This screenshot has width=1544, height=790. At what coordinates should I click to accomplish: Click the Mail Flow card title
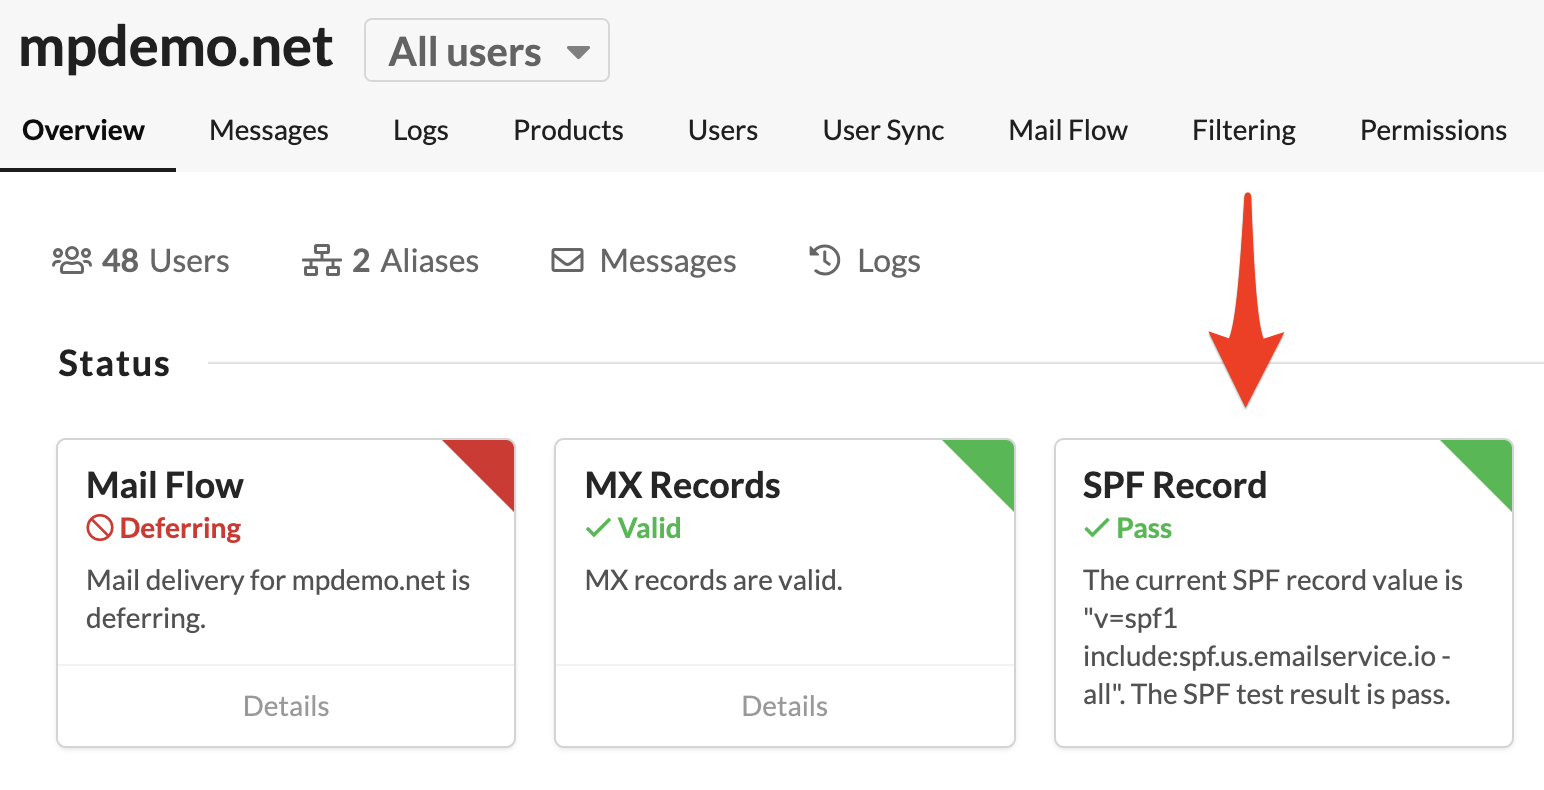point(165,485)
